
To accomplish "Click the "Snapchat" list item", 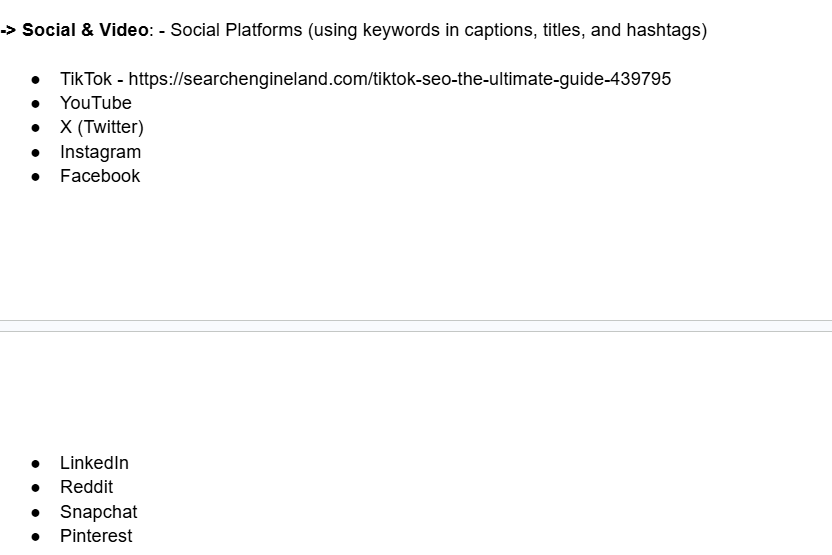I will pyautogui.click(x=98, y=512).
